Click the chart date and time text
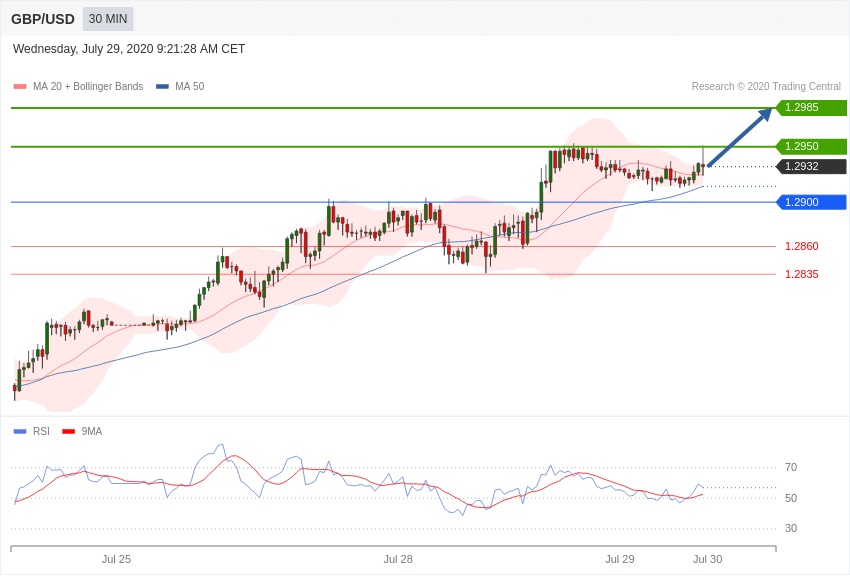The width and height of the screenshot is (850, 576). point(129,49)
